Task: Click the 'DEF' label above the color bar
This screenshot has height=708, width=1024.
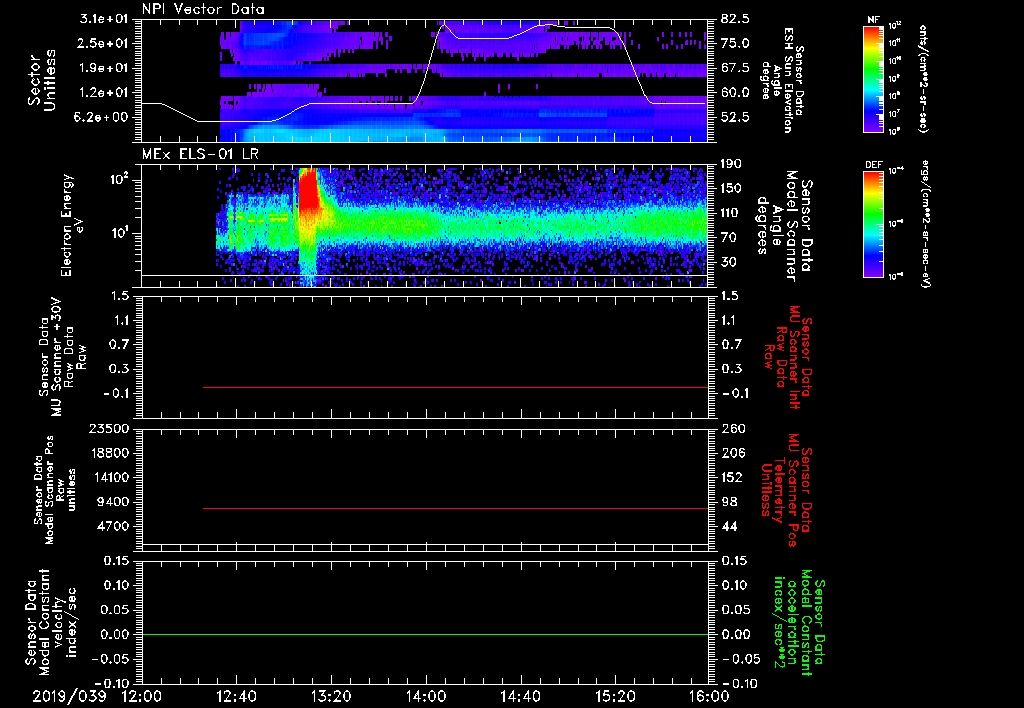Action: (874, 165)
